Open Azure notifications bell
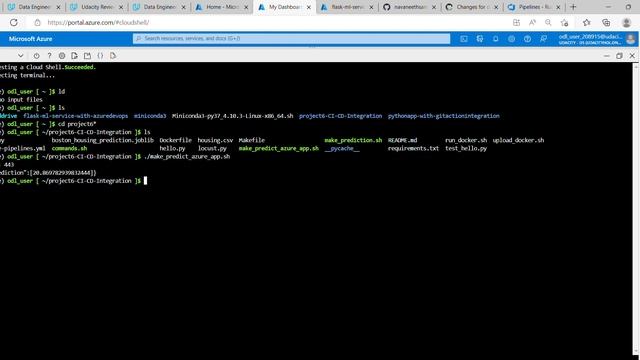 pyautogui.click(x=496, y=39)
